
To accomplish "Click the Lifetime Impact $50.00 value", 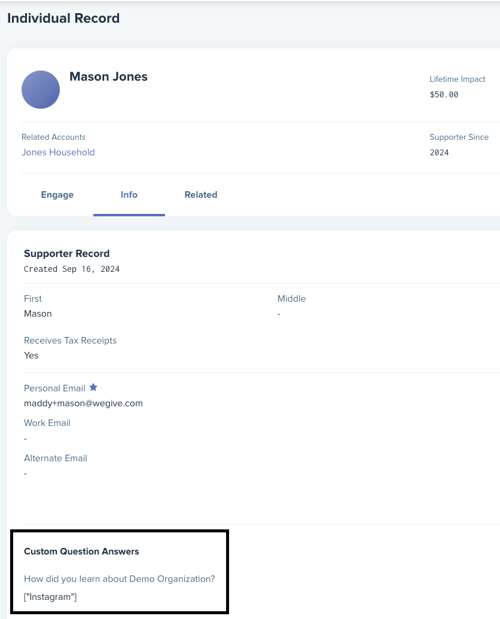I will pyautogui.click(x=444, y=95).
